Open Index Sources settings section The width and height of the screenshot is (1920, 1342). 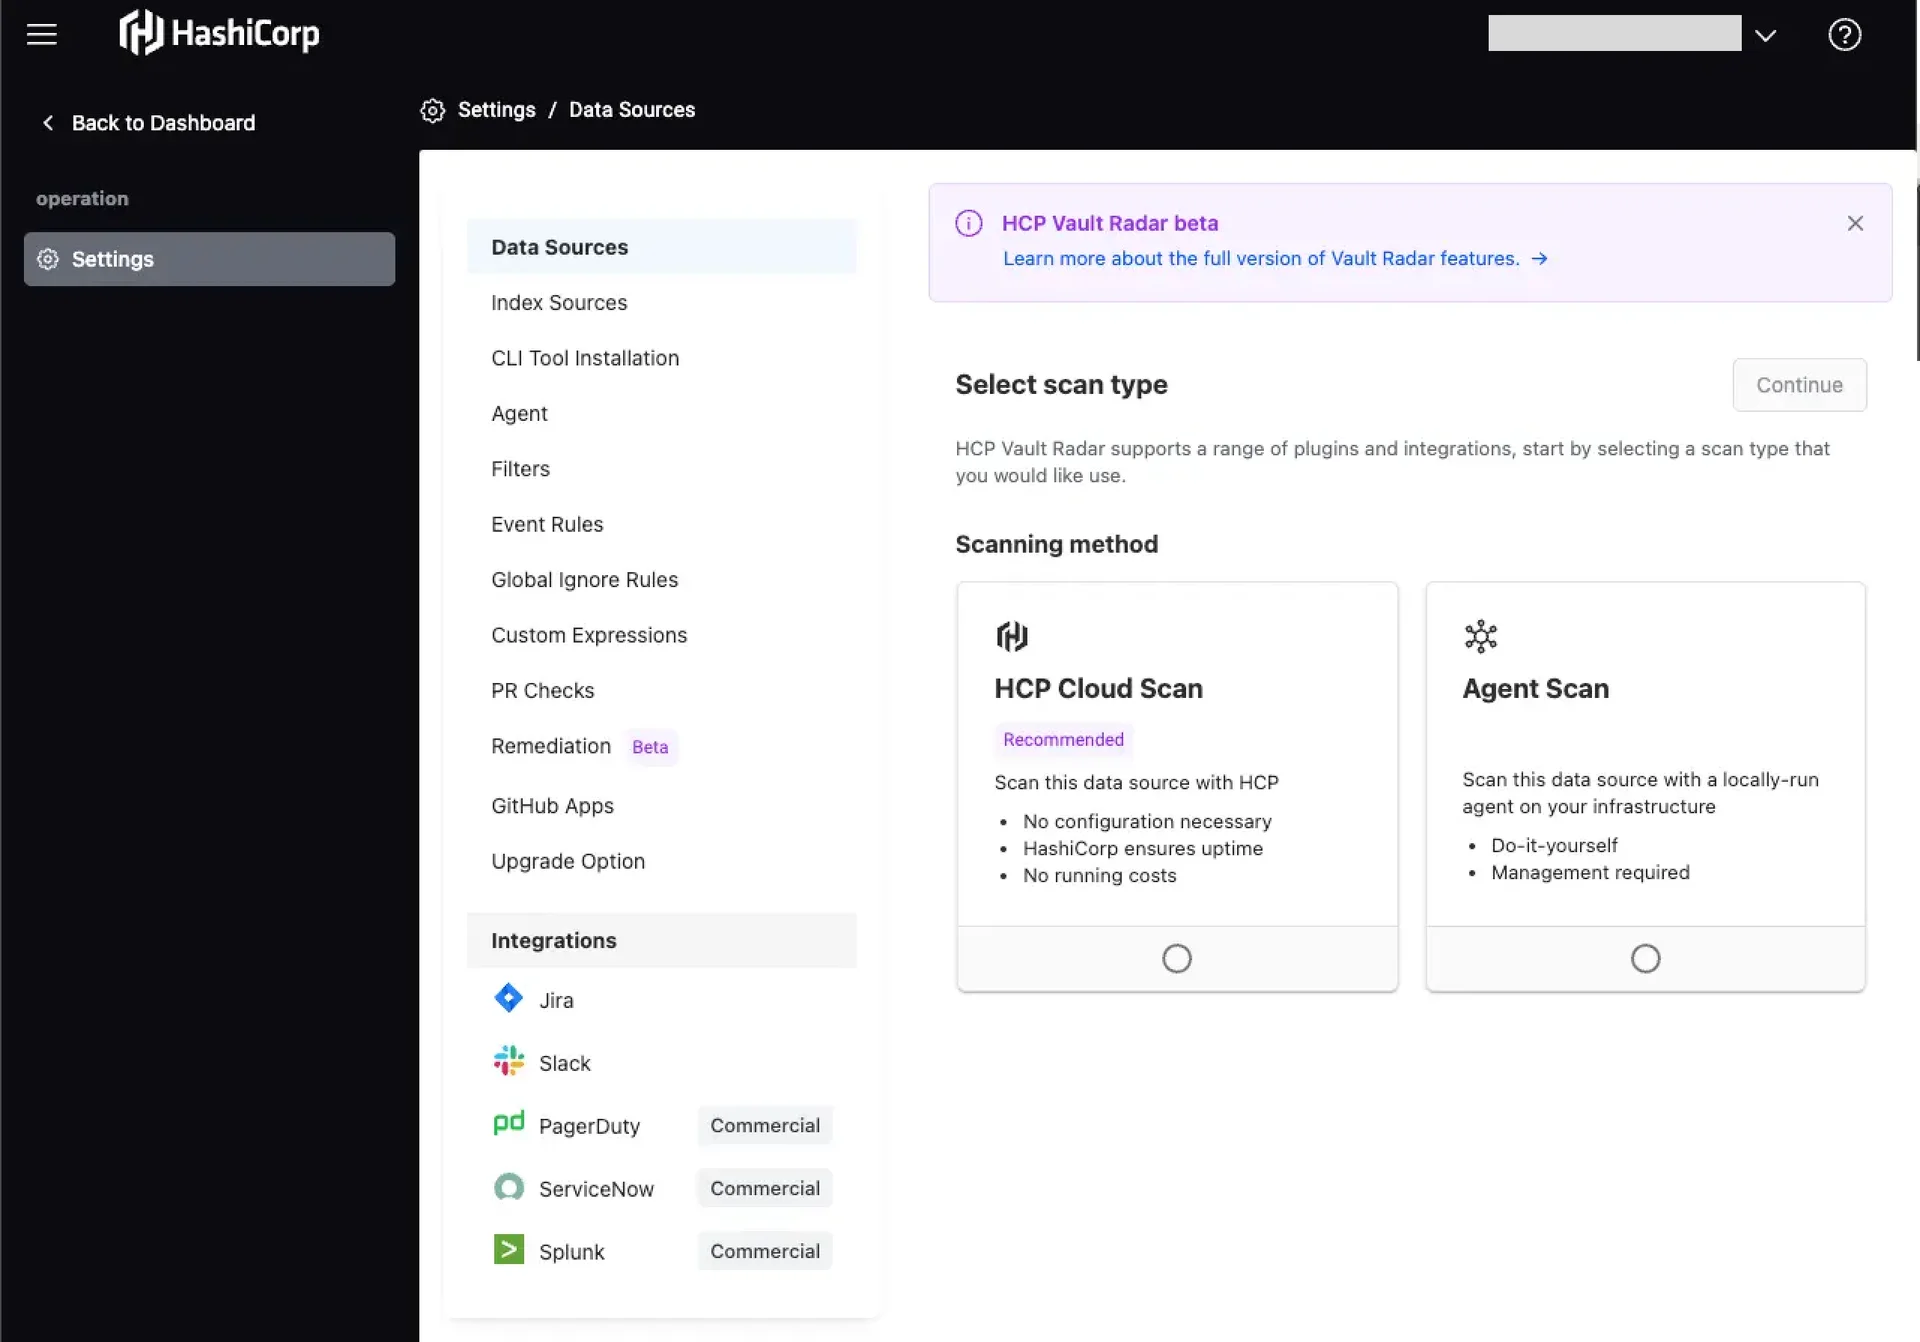coord(559,303)
